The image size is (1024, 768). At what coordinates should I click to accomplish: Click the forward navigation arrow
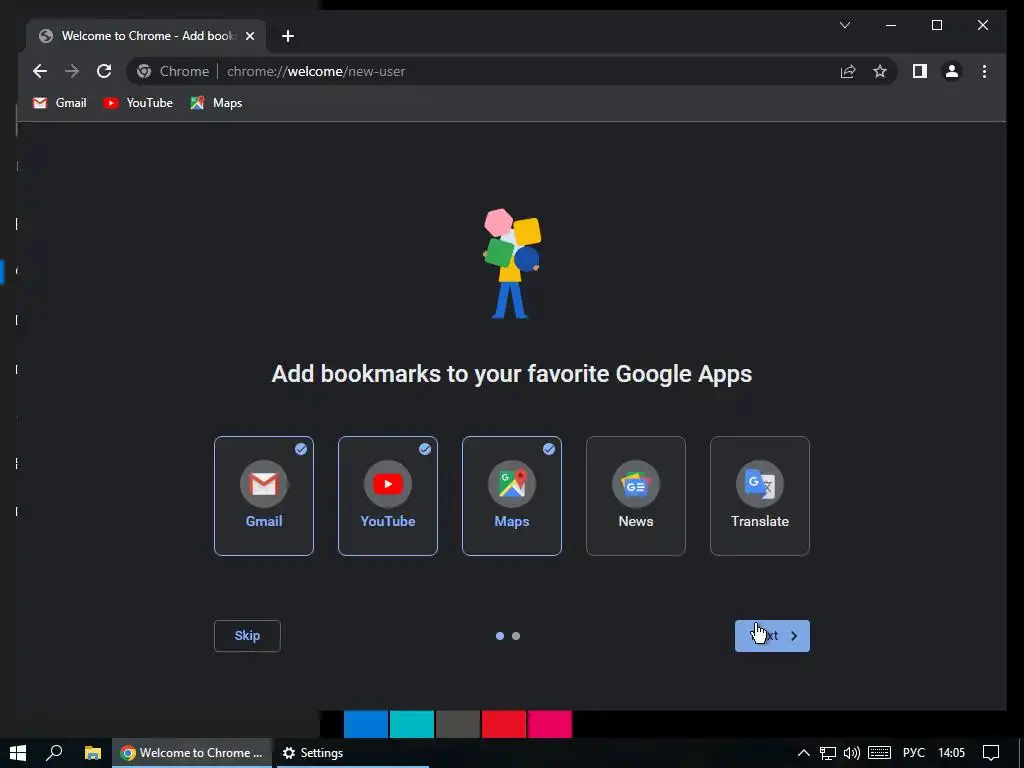(72, 71)
